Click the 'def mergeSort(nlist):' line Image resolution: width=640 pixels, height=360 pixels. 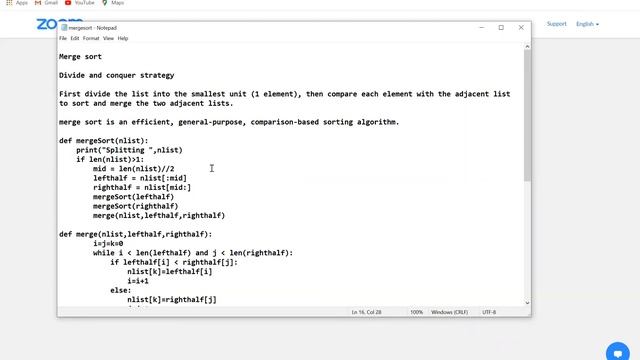104,141
